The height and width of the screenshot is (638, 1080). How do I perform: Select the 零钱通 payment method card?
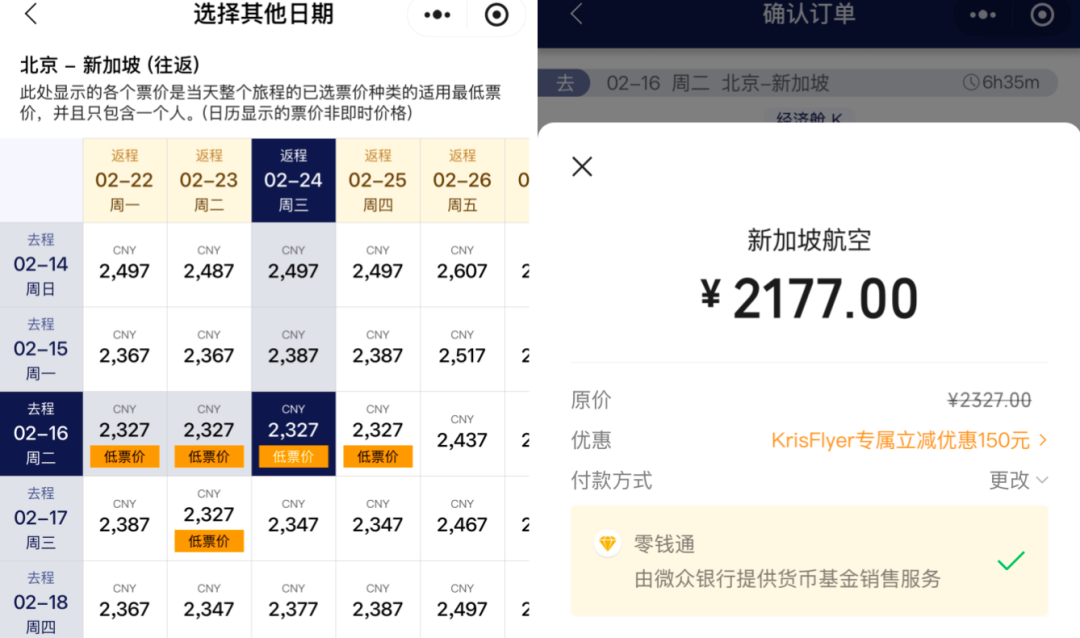pyautogui.click(x=809, y=560)
